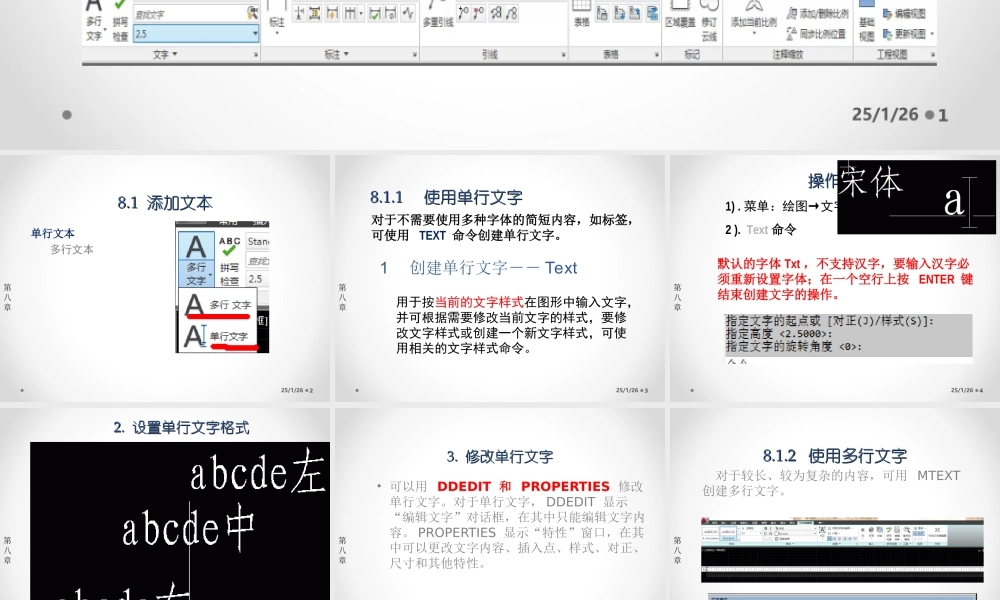Expand the 文字 panel dropdown

pos(171,54)
